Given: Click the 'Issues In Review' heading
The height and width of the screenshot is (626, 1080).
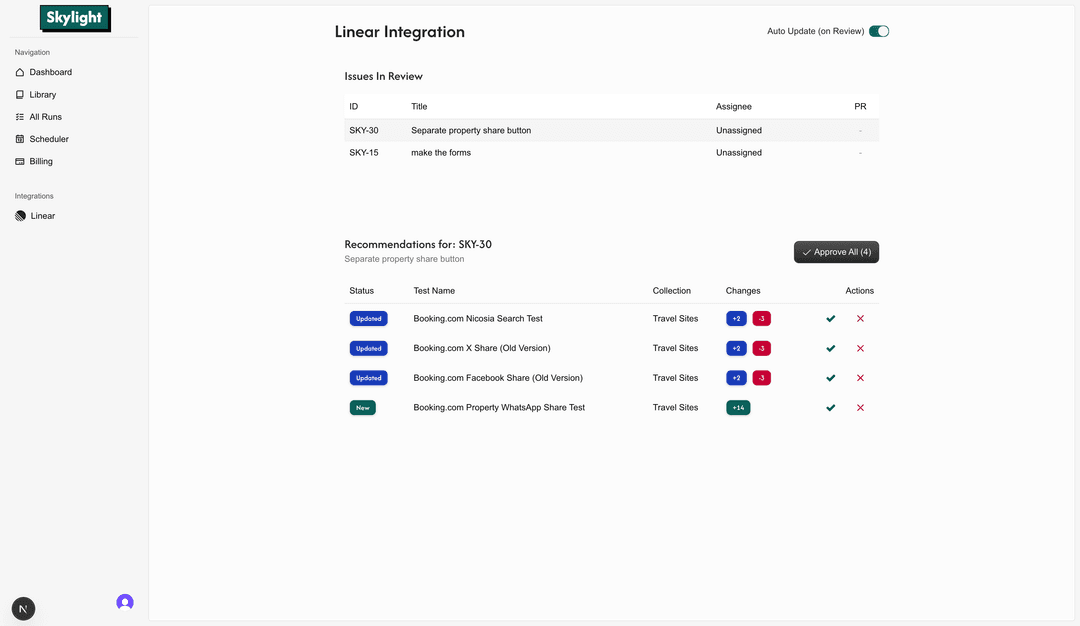Looking at the screenshot, I should click(x=384, y=76).
